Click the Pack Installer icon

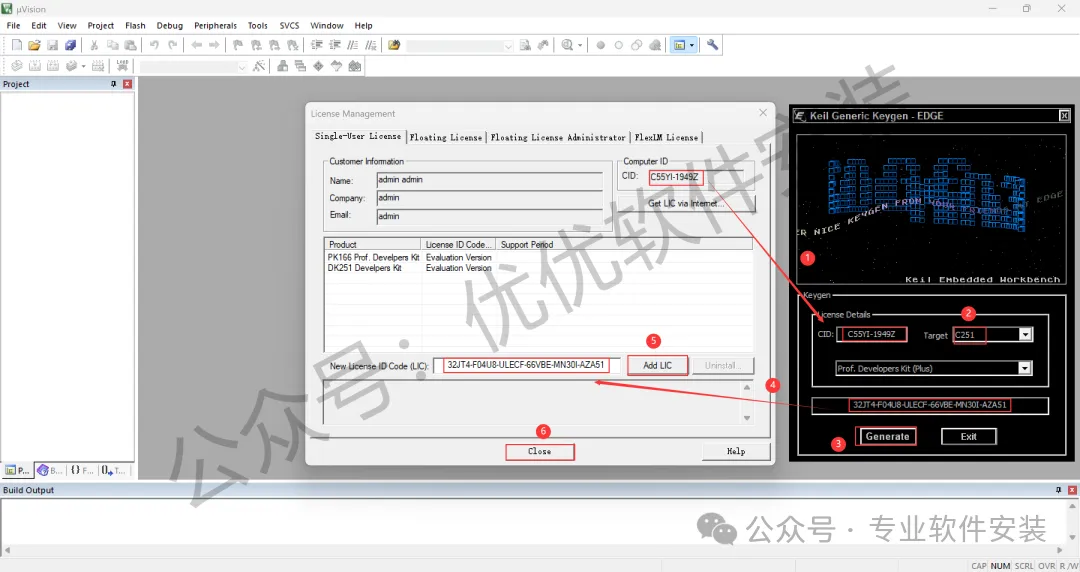(x=355, y=66)
